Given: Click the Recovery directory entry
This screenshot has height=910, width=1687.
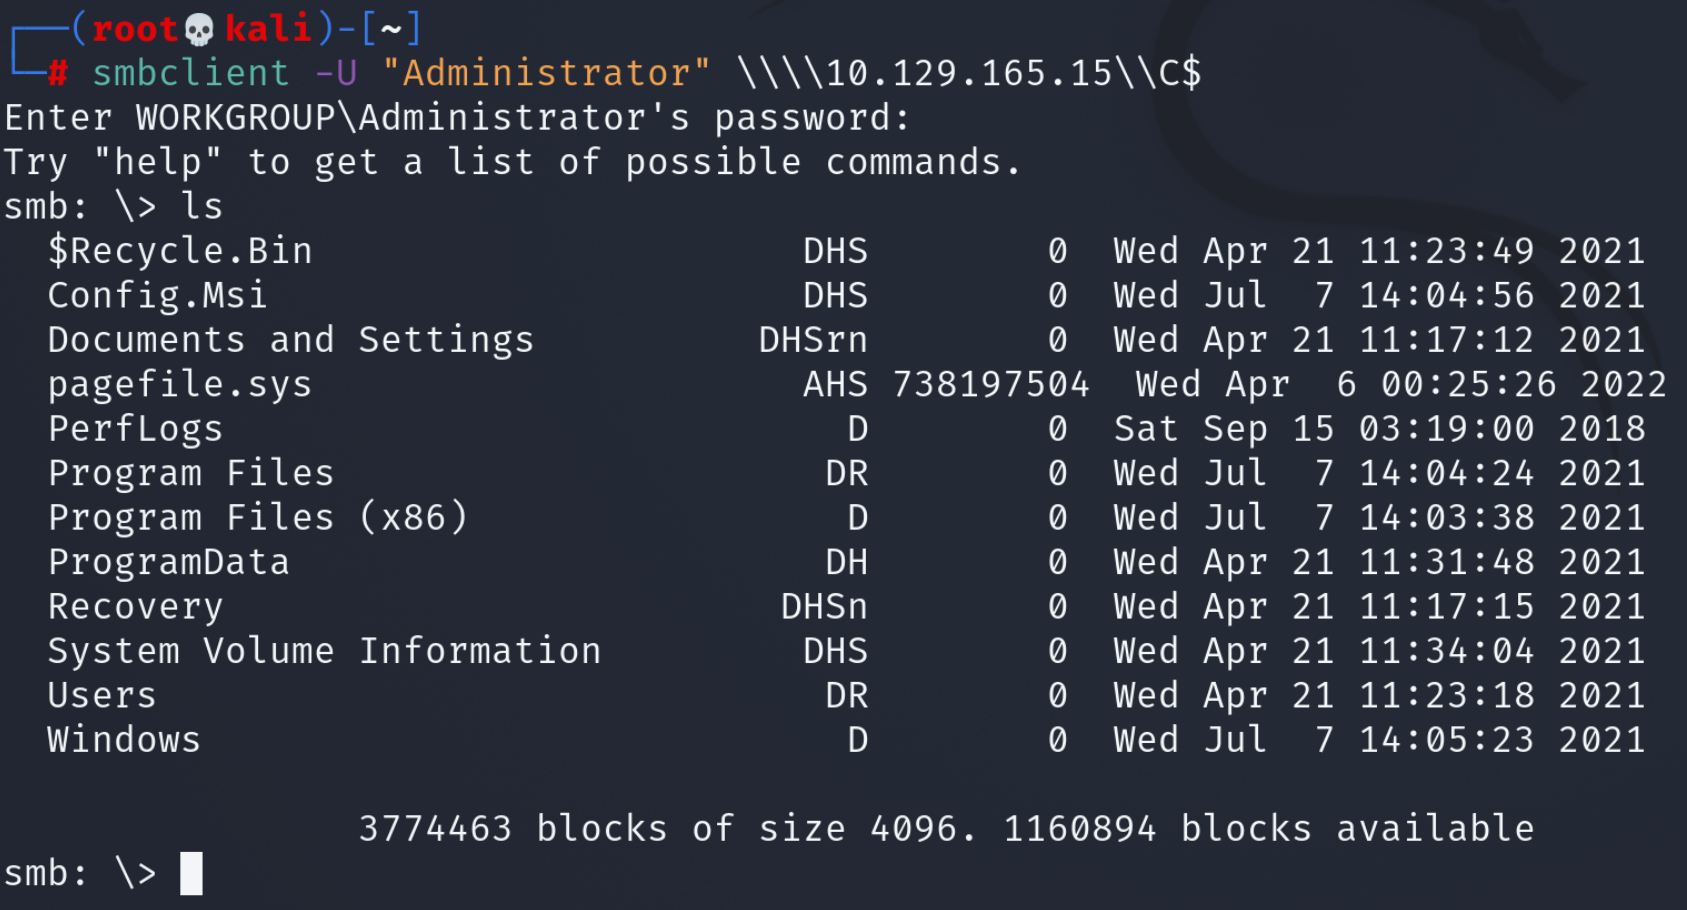Looking at the screenshot, I should click(136, 607).
